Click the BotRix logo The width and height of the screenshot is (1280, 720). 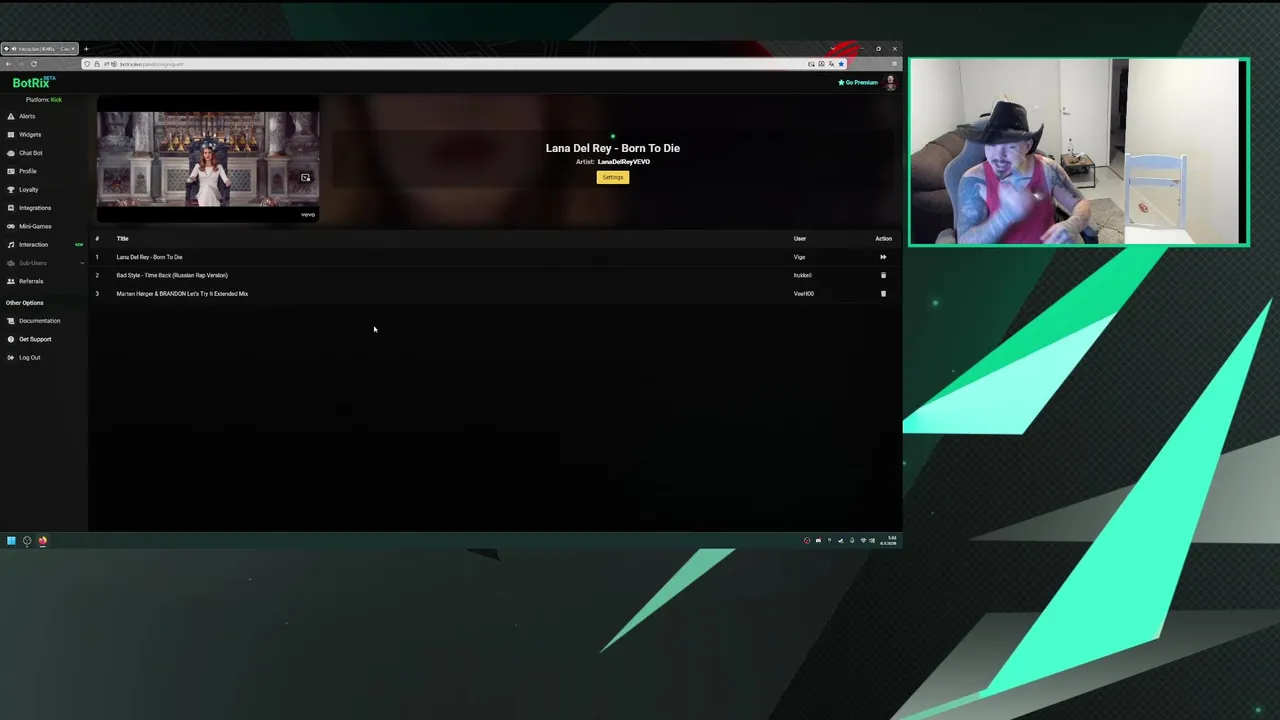point(33,83)
